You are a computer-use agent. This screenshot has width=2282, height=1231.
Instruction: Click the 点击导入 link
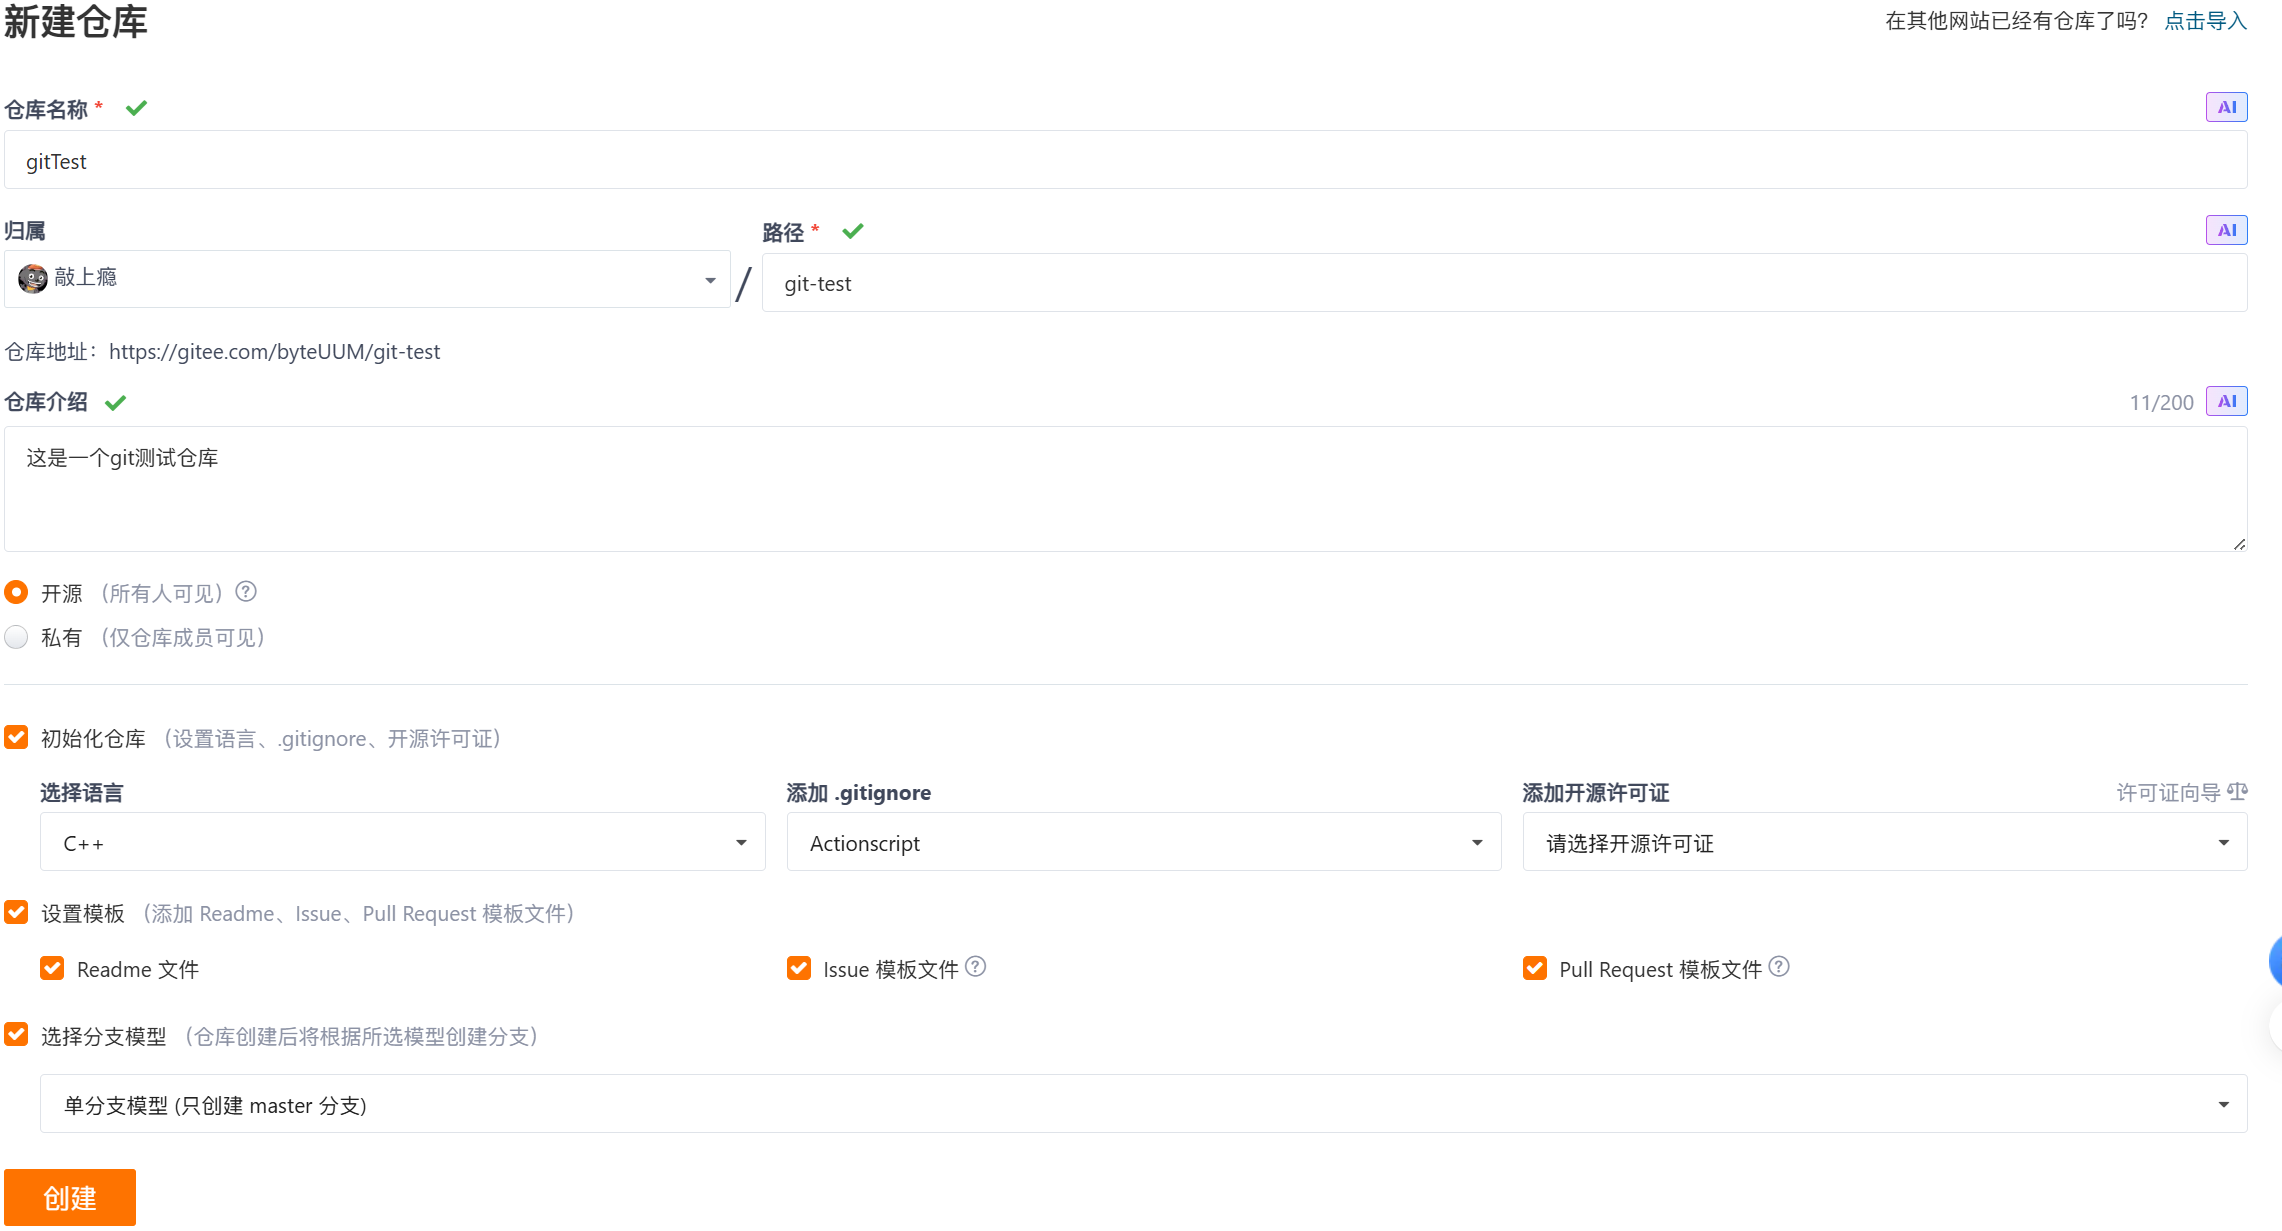(x=2205, y=21)
